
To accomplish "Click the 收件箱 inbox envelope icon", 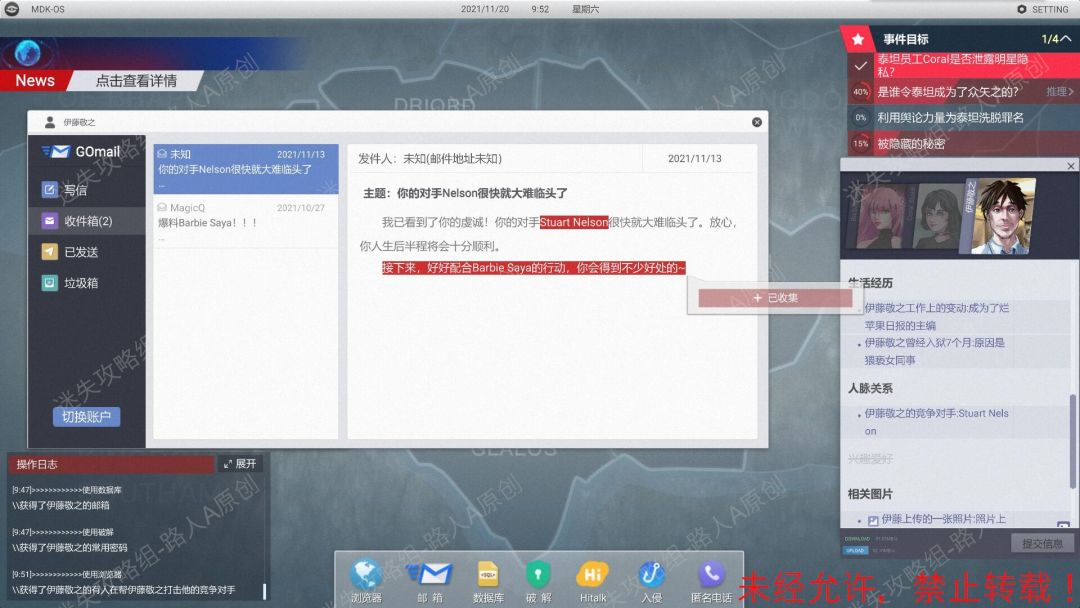I will click(49, 220).
